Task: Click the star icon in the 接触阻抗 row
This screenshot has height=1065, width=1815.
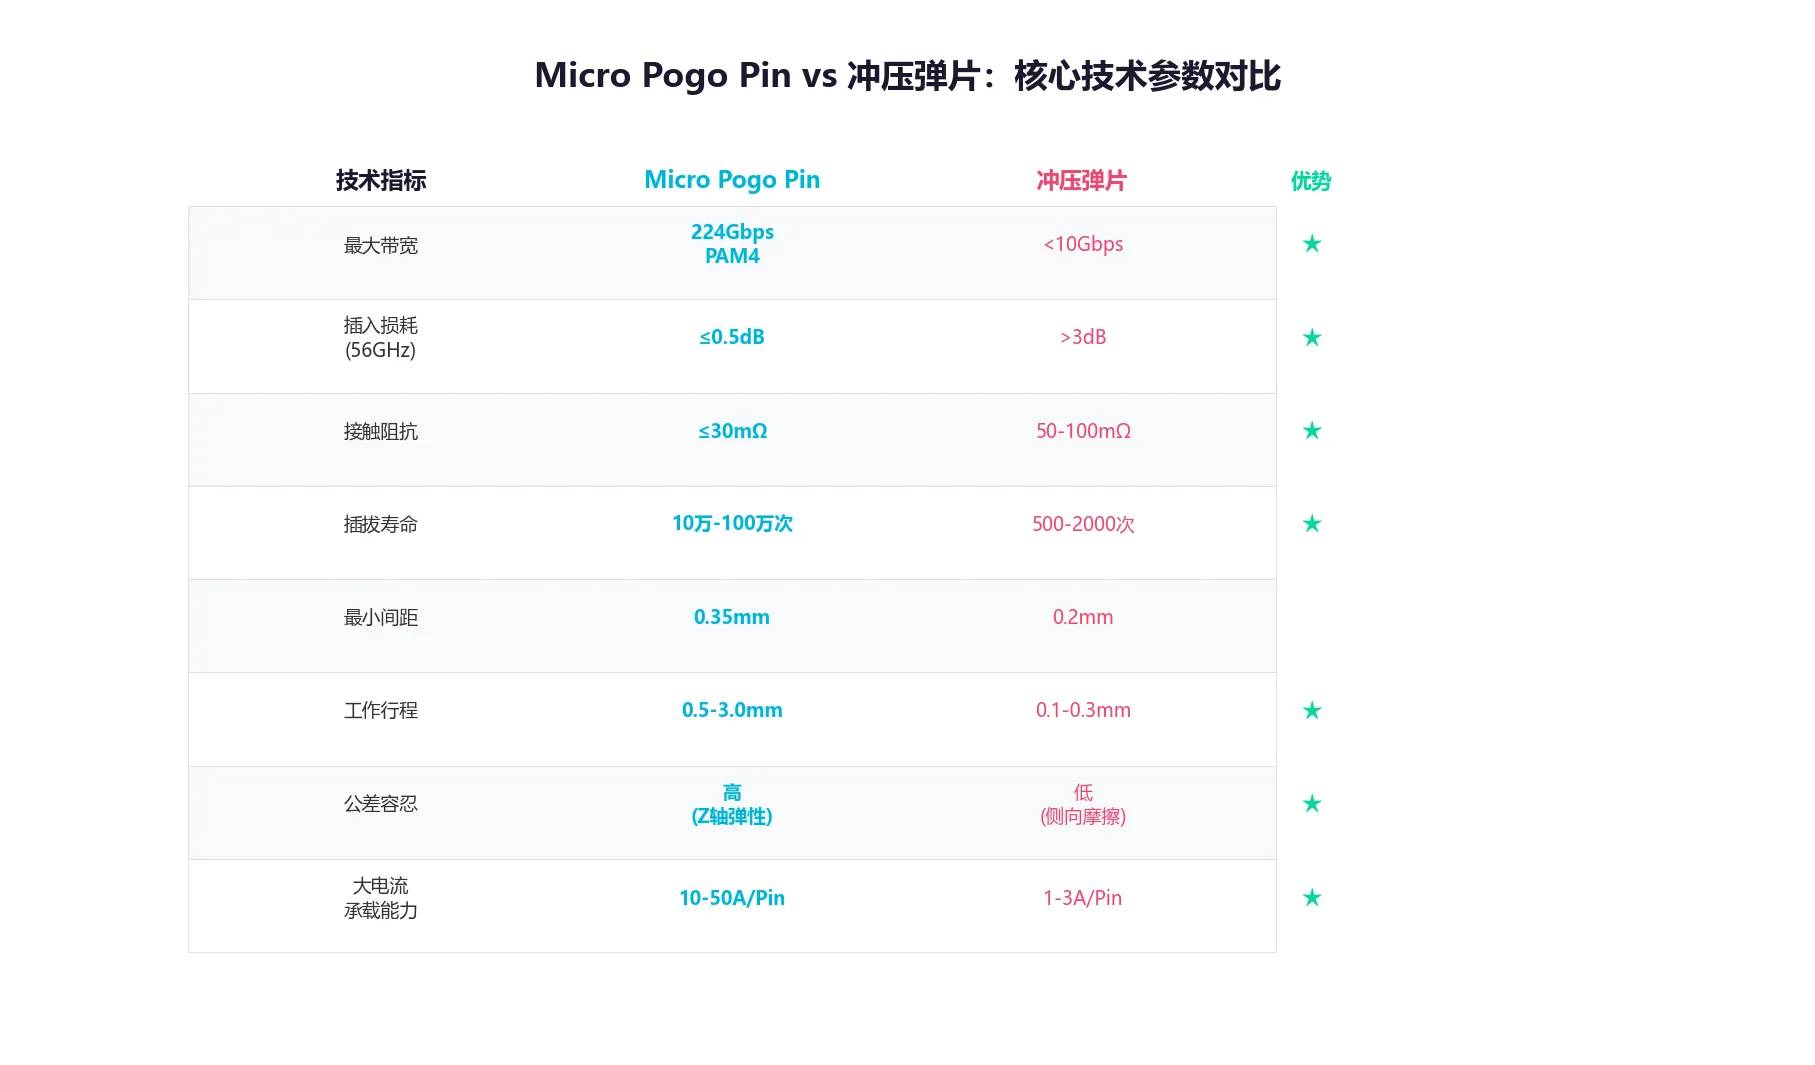Action: (1312, 431)
